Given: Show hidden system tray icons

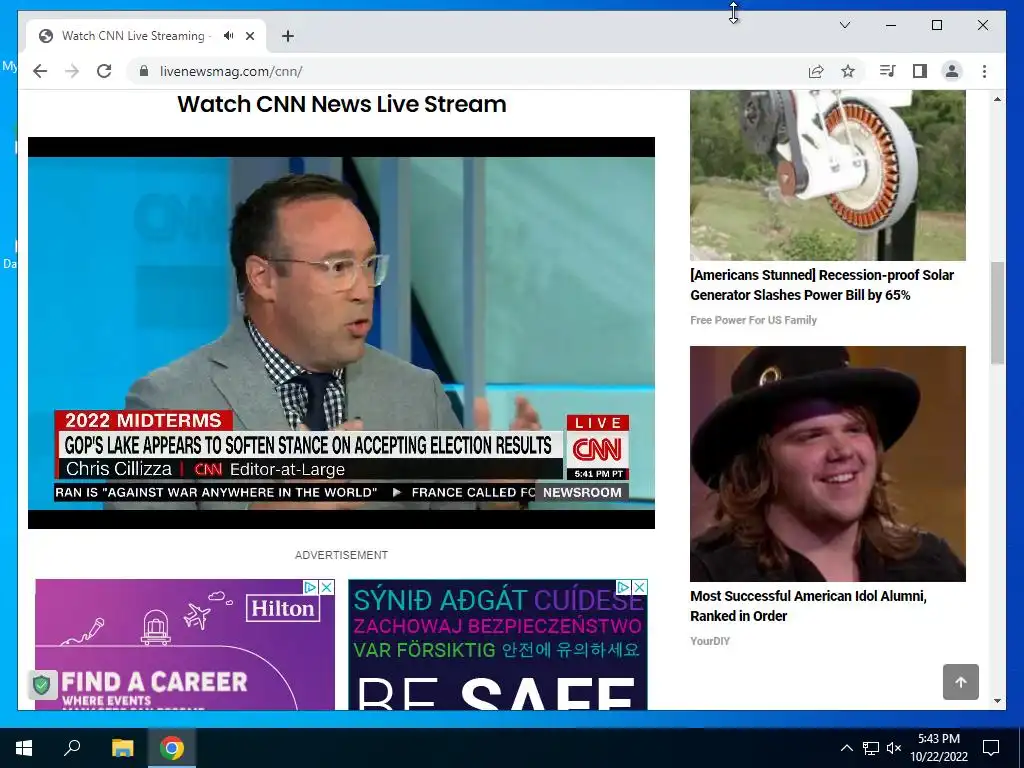Looking at the screenshot, I should click(x=846, y=748).
